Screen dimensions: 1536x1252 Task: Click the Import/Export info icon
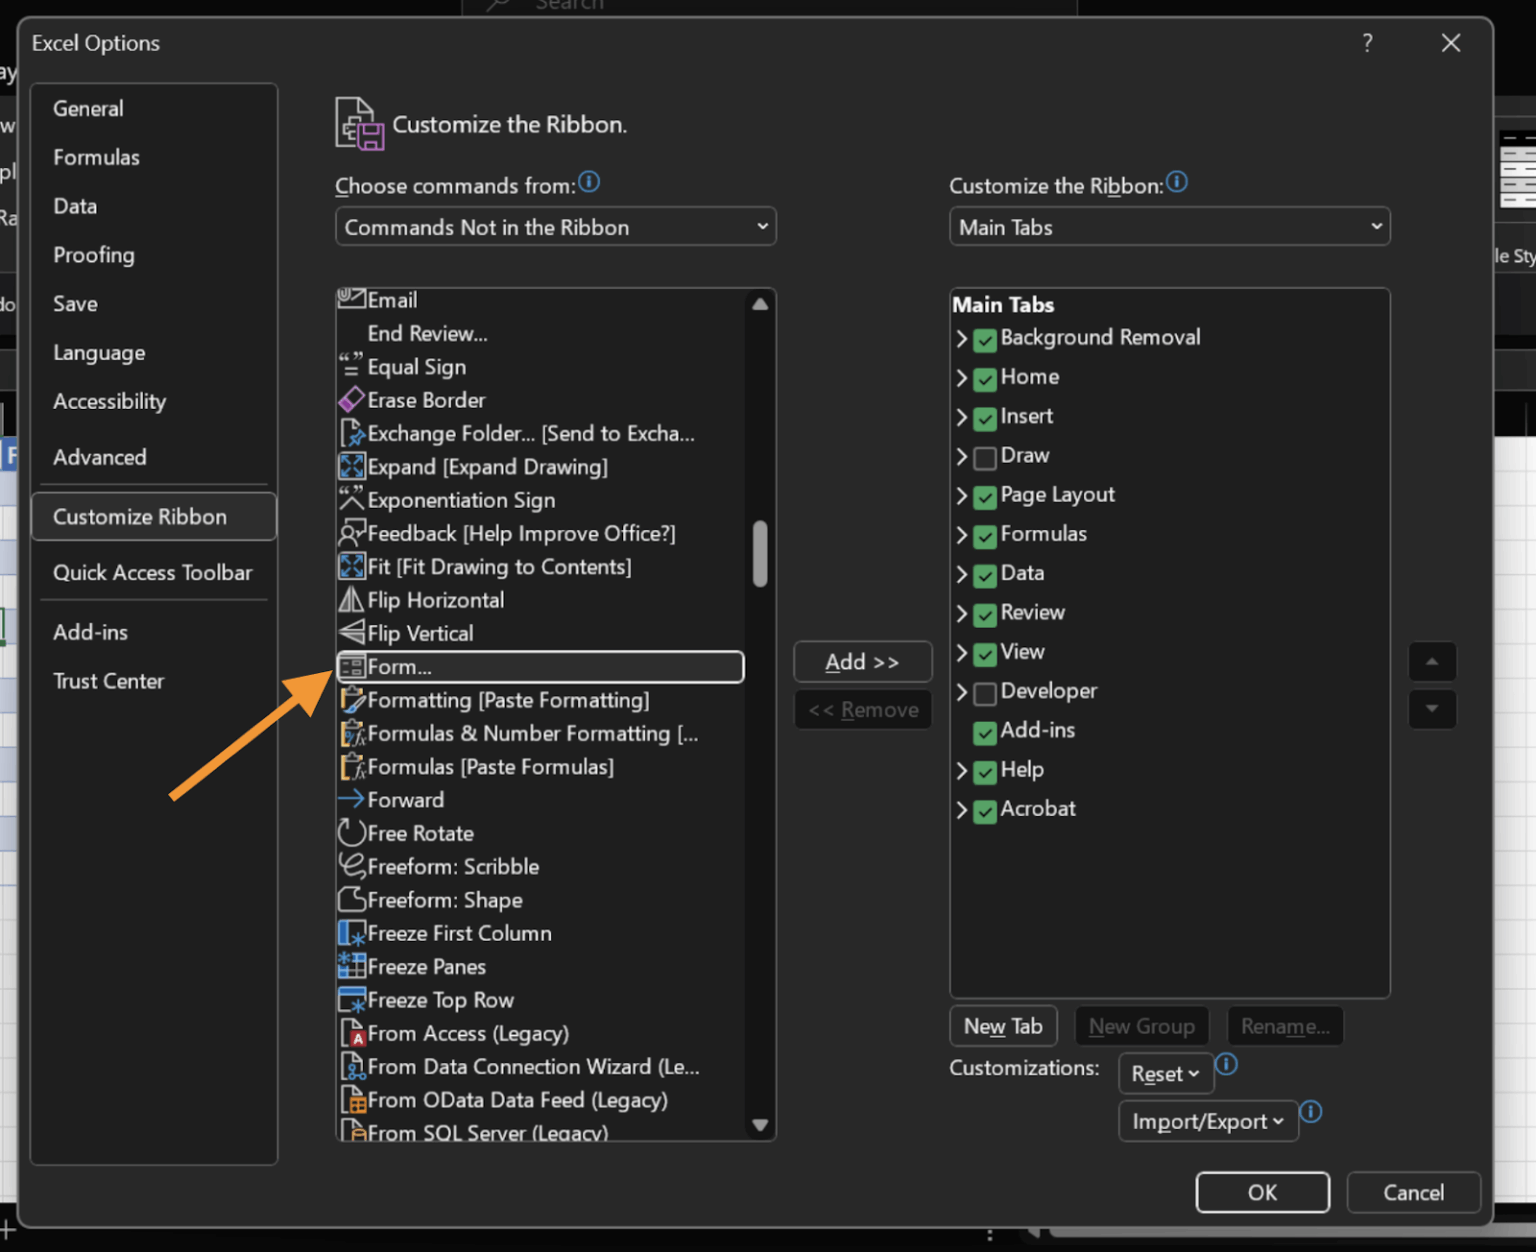pyautogui.click(x=1311, y=1112)
